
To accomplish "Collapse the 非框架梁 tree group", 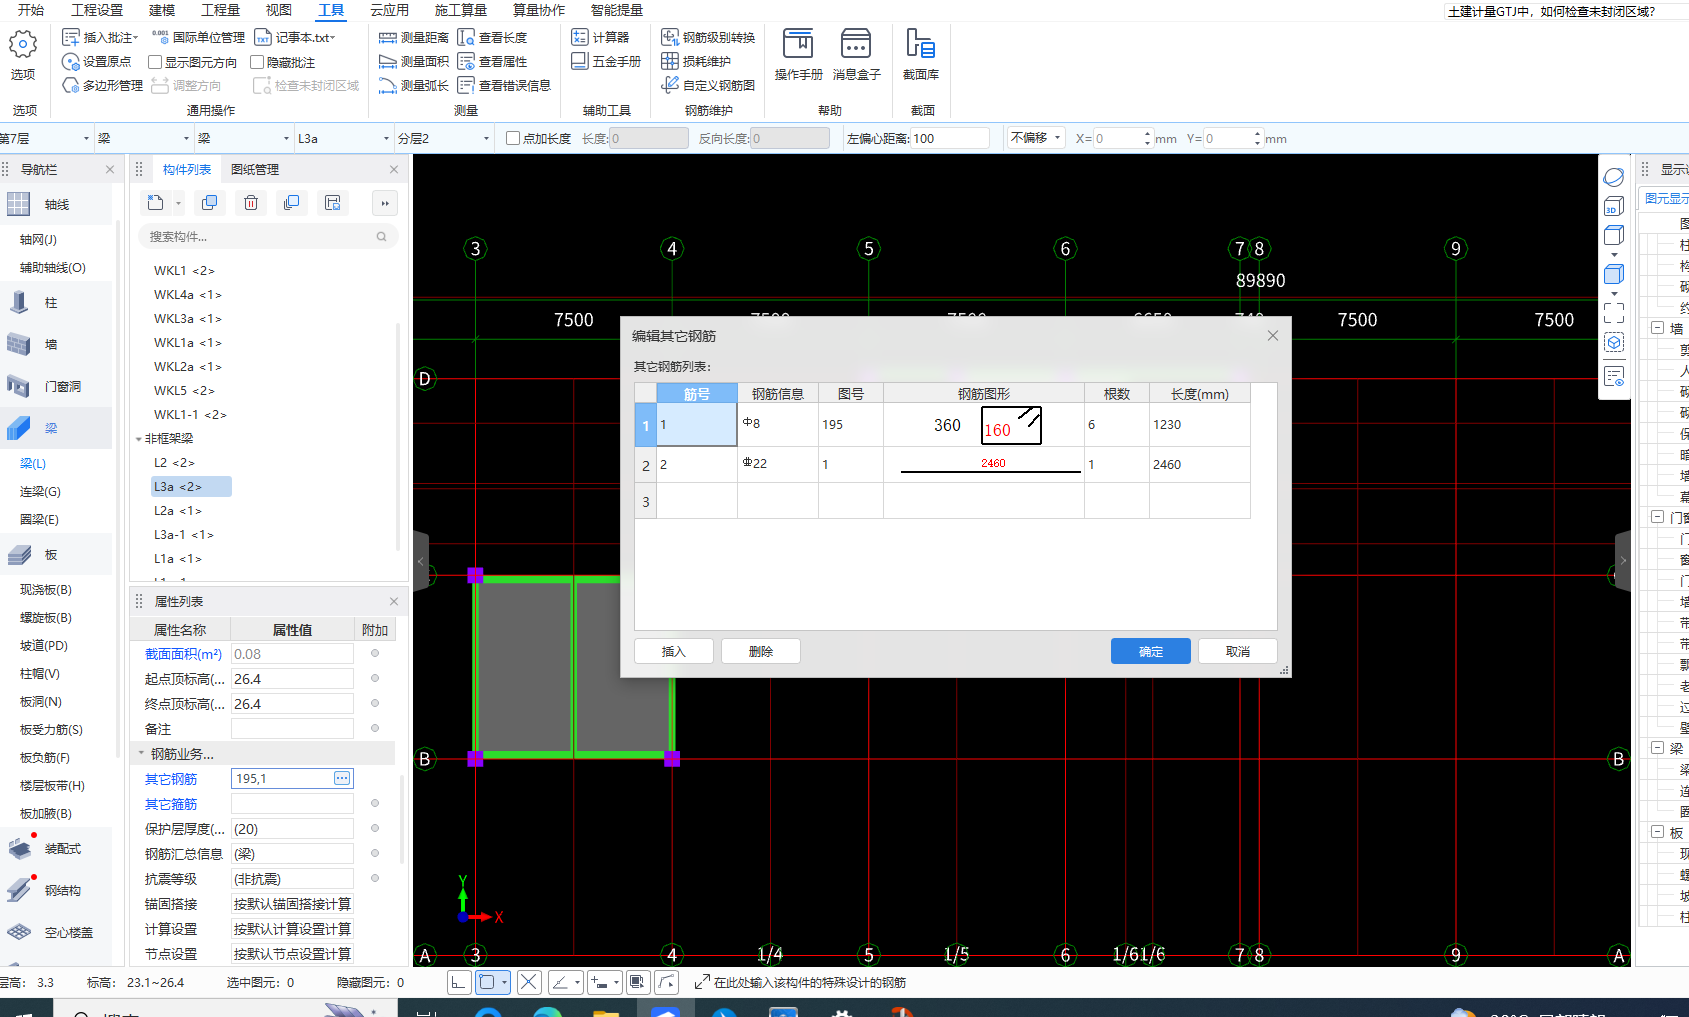I will click(139, 439).
